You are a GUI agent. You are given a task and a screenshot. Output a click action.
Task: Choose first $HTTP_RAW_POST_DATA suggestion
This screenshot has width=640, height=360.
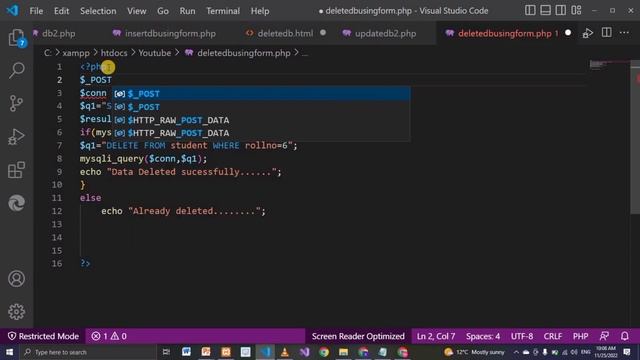click(x=261, y=120)
